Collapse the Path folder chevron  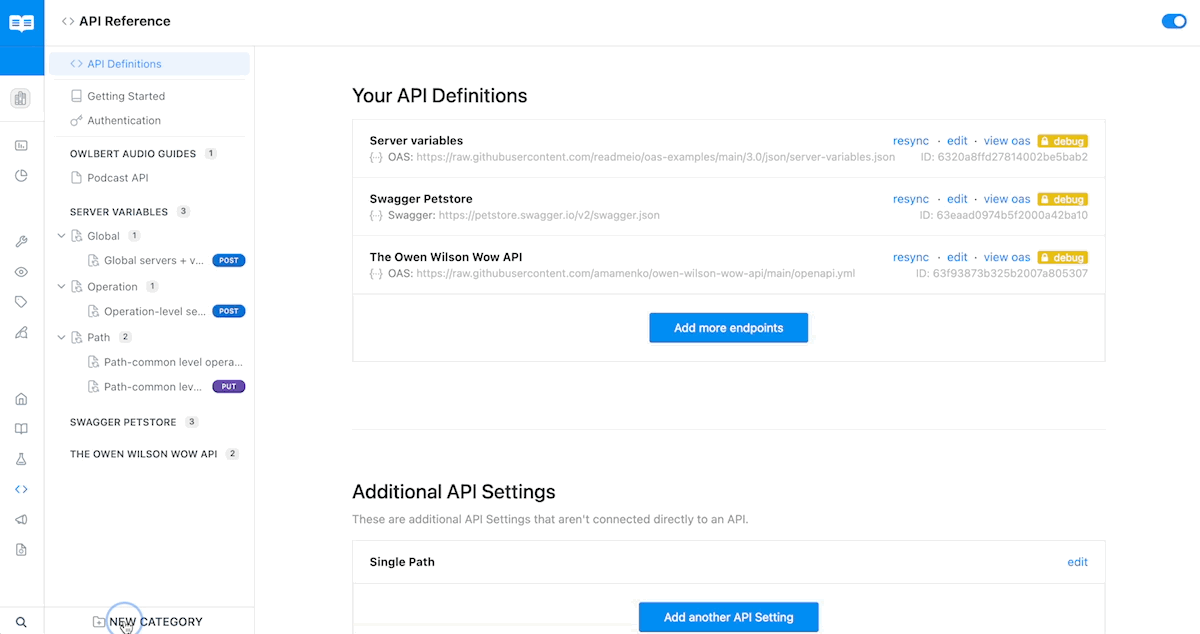(x=61, y=337)
